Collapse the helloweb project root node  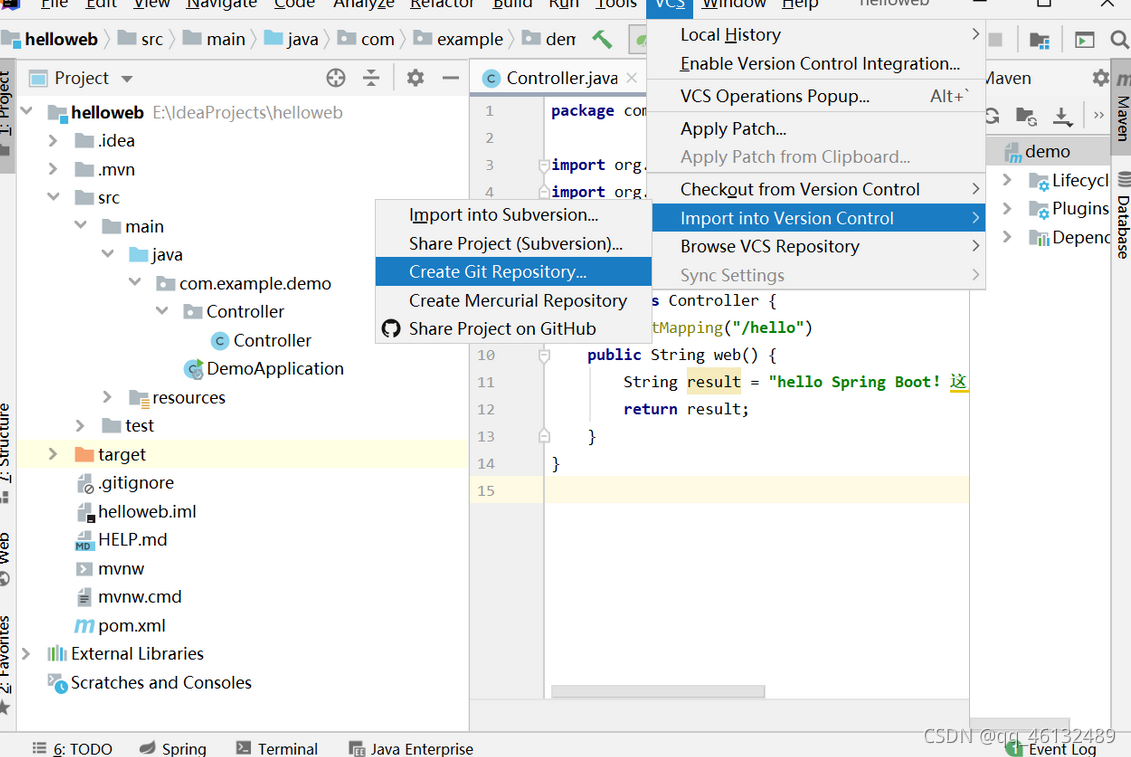point(27,111)
